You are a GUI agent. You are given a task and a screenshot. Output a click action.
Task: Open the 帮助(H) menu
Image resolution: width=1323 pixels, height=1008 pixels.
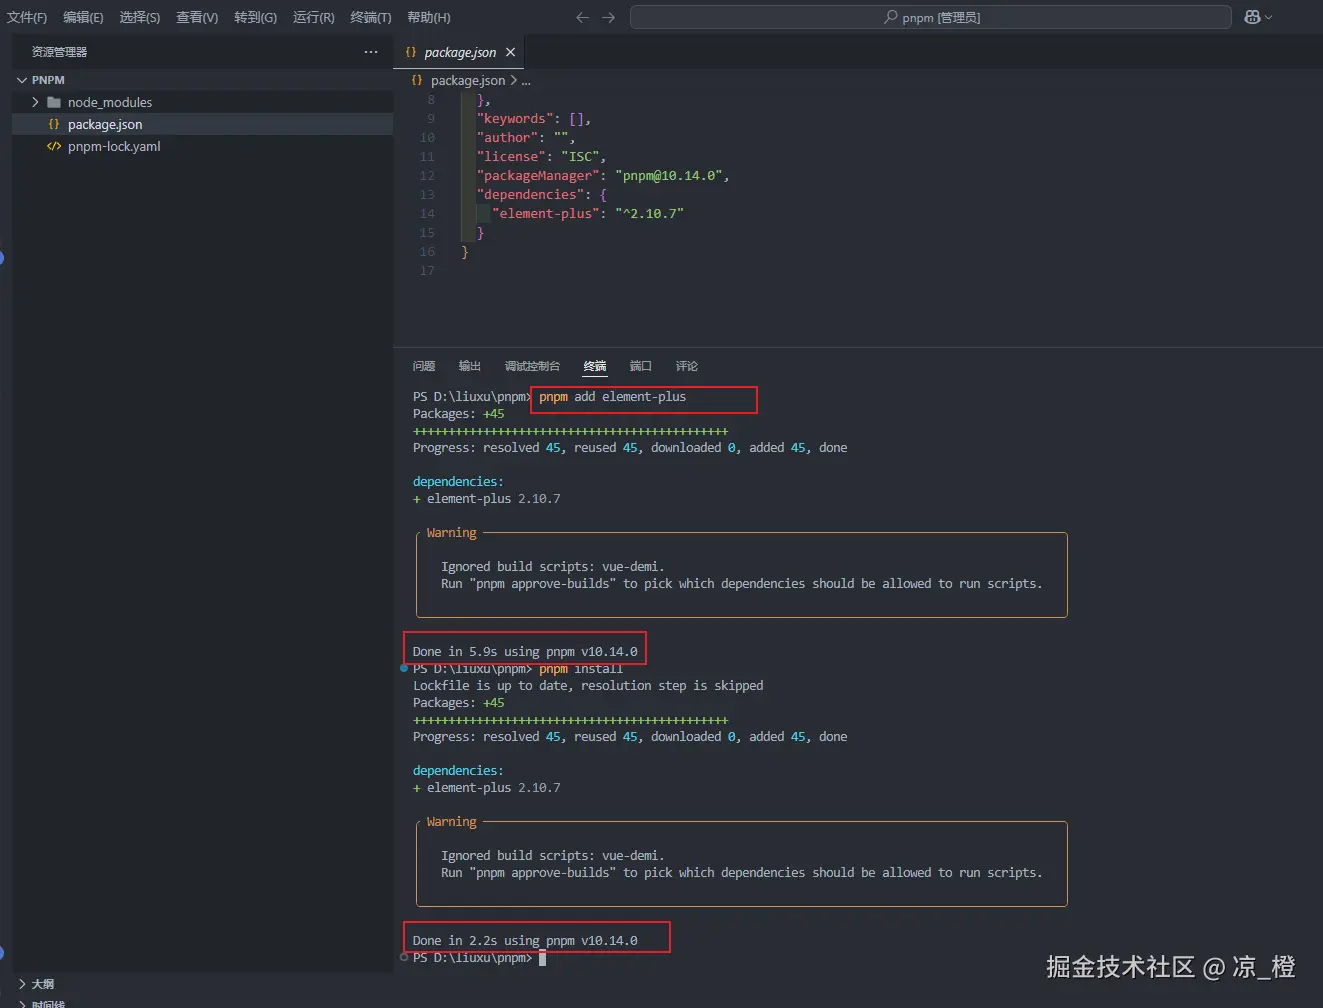pyautogui.click(x=429, y=17)
